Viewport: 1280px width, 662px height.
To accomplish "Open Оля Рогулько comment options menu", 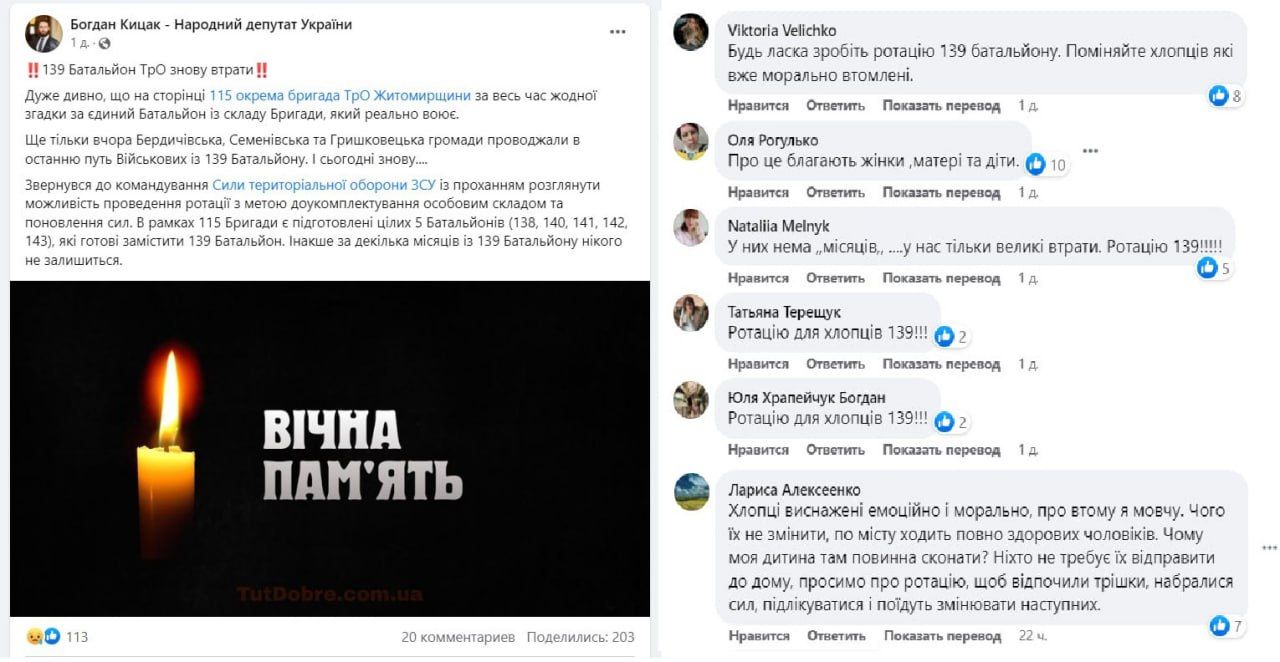I will coord(1090,151).
